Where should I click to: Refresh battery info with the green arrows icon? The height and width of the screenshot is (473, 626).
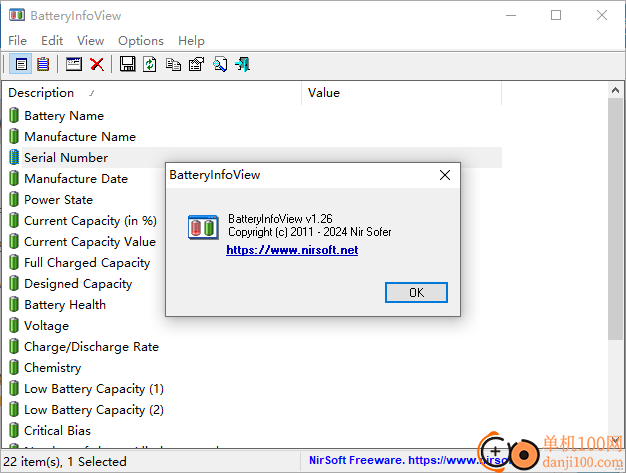(150, 64)
